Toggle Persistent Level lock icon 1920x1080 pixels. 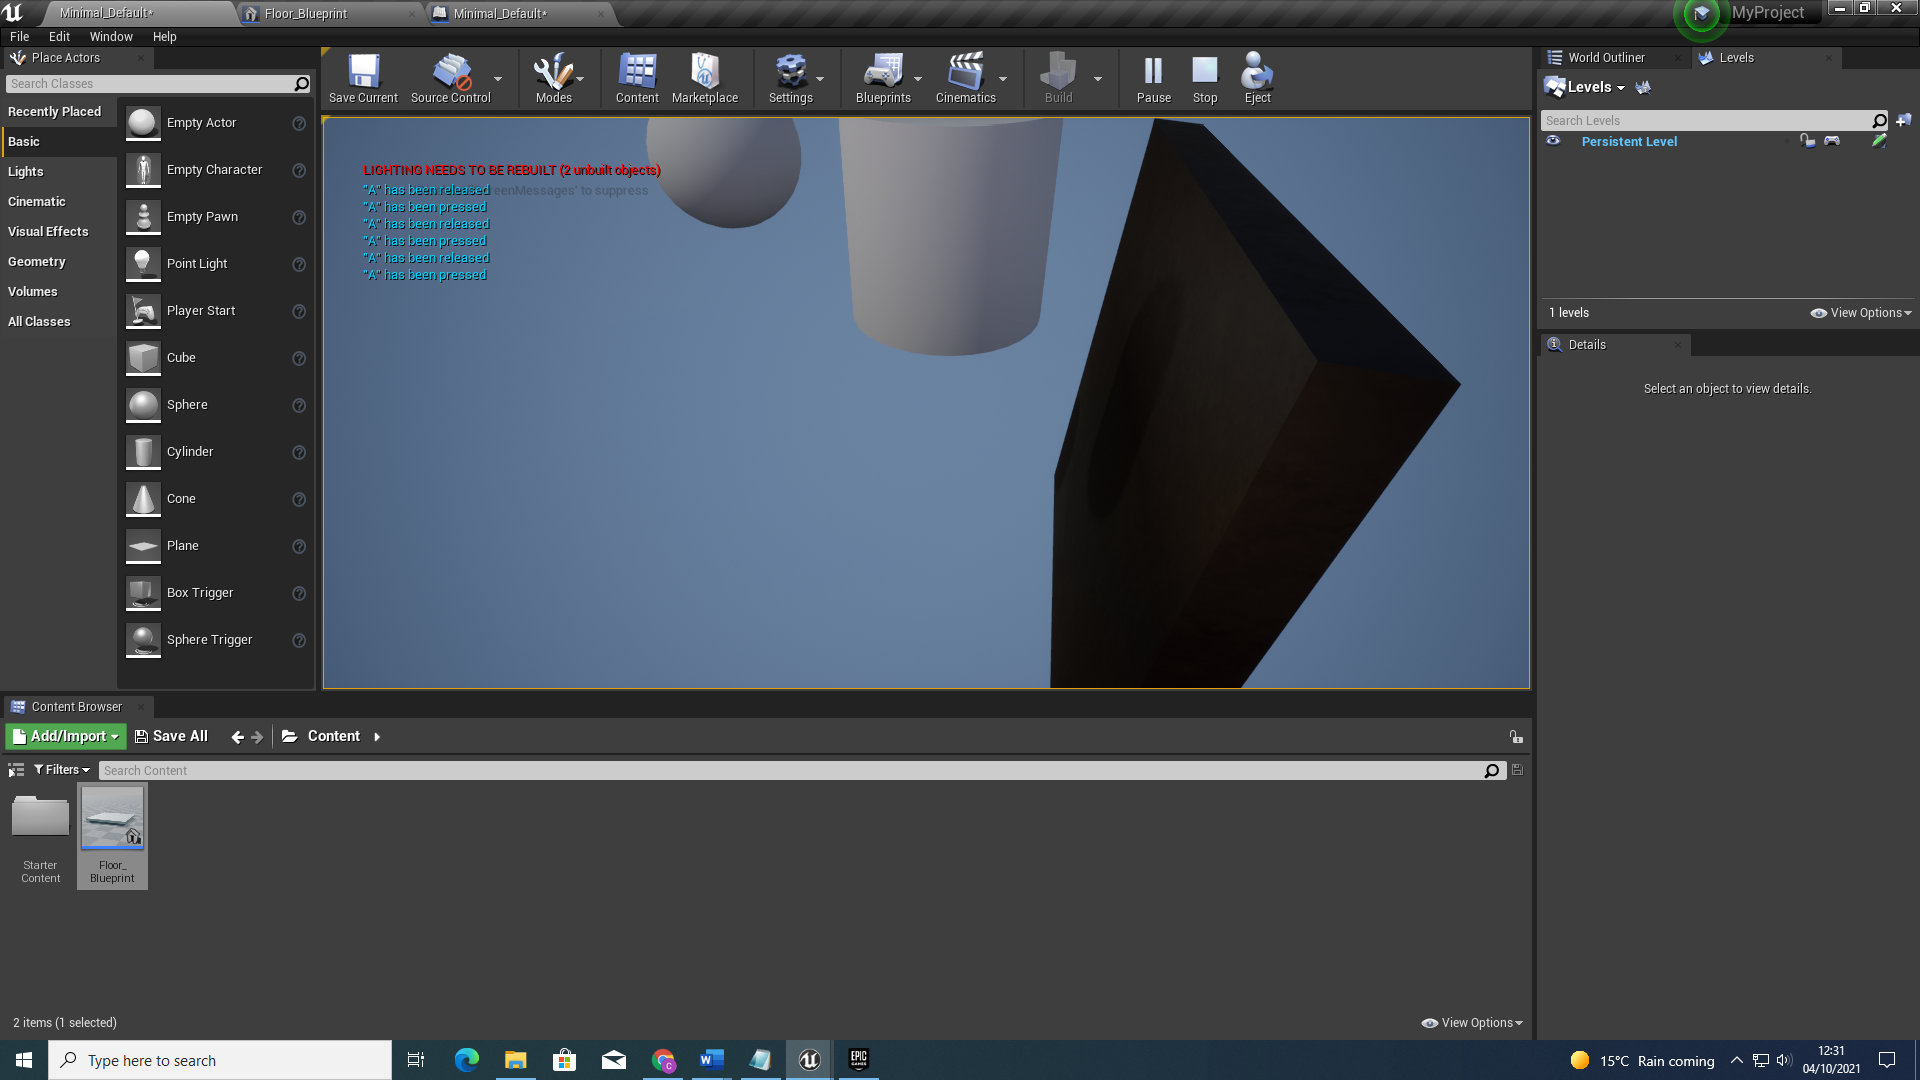(1807, 141)
